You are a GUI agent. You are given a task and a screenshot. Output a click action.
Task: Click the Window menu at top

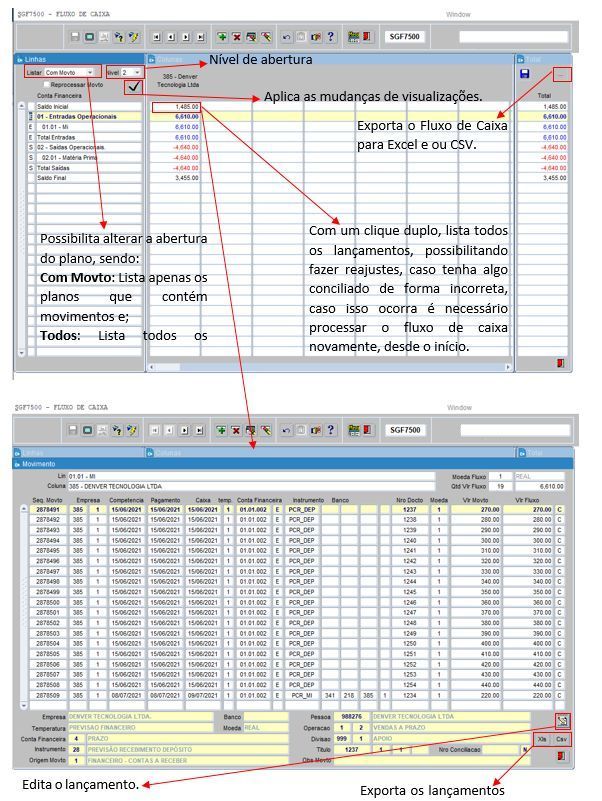click(x=458, y=15)
